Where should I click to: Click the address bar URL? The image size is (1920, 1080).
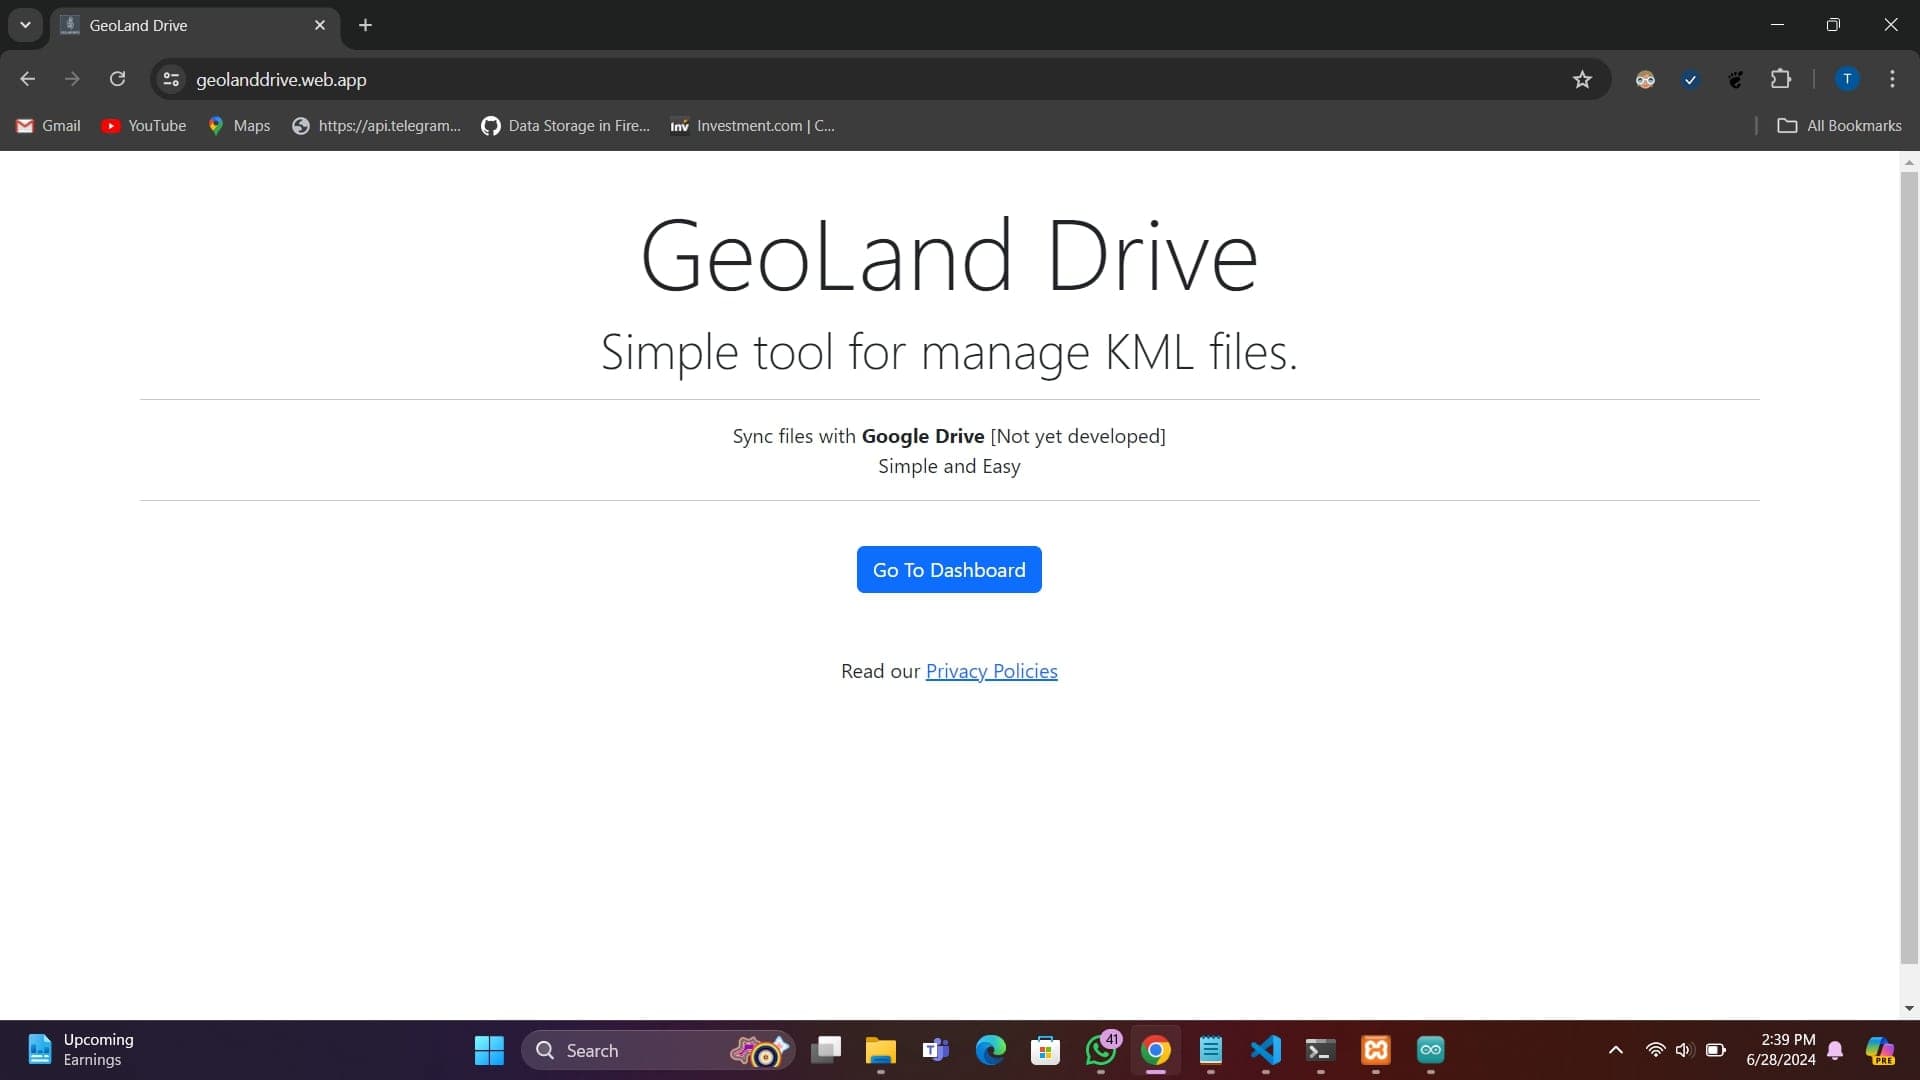click(x=281, y=79)
